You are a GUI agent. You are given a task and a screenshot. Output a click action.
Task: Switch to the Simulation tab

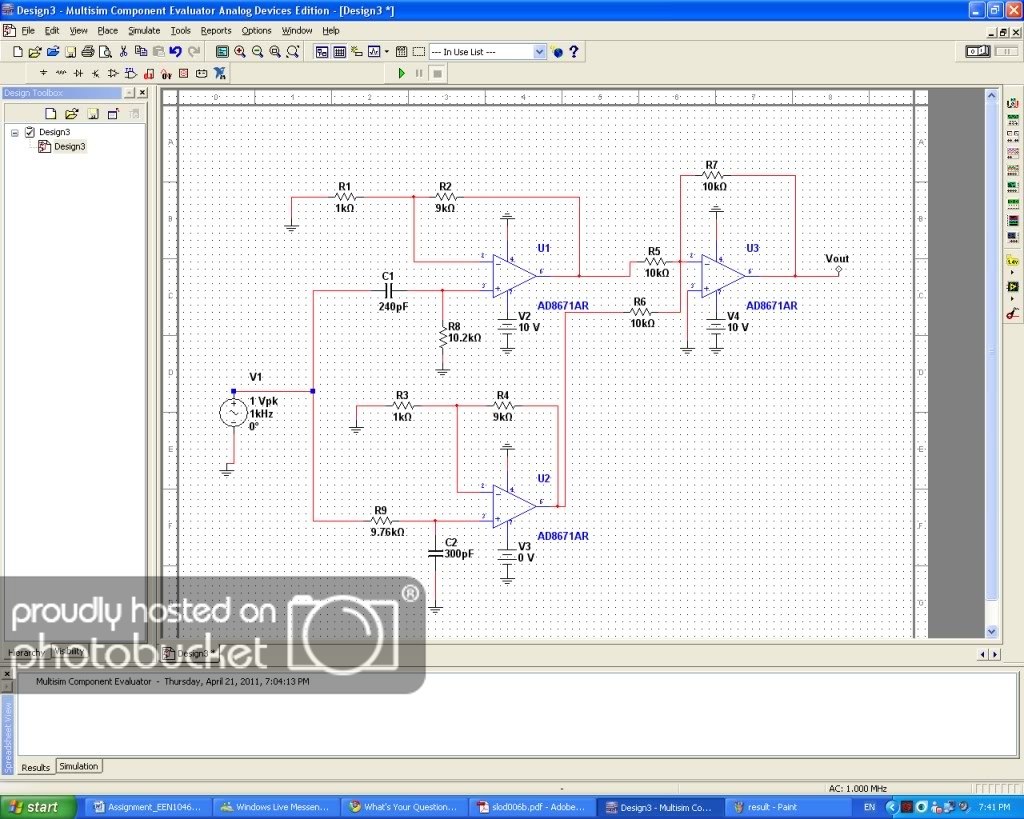pos(78,766)
